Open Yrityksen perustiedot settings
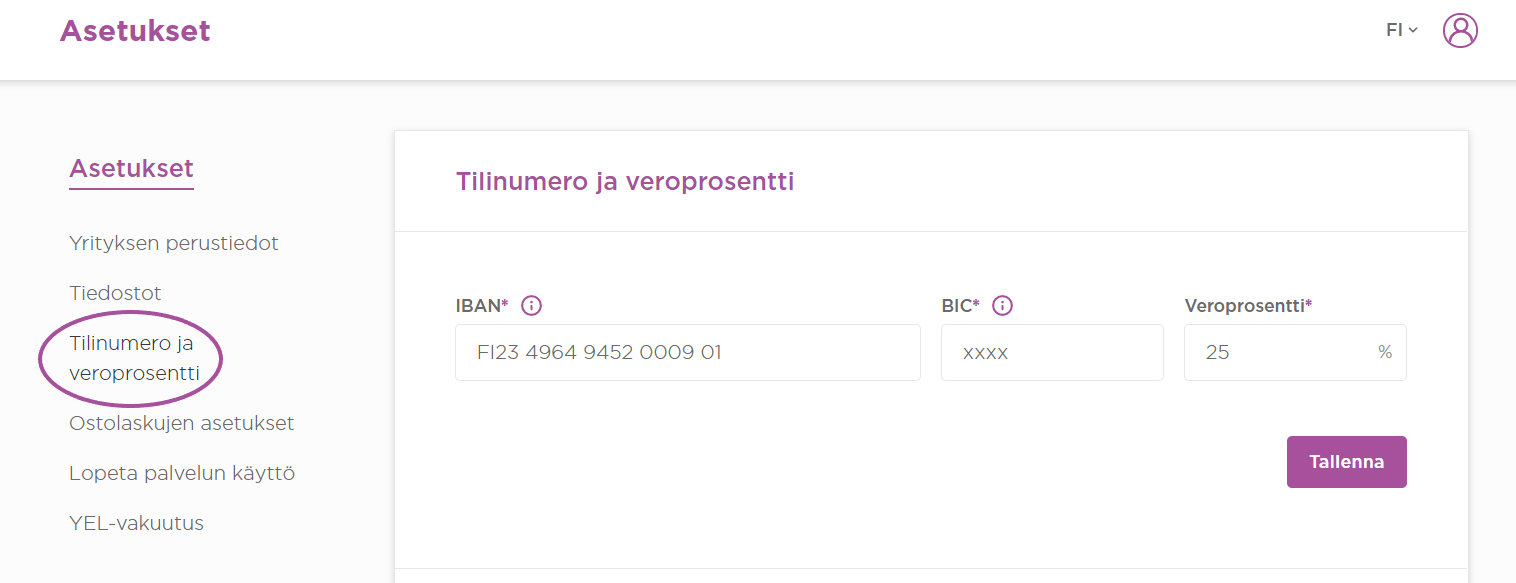The width and height of the screenshot is (1516, 583). click(174, 243)
